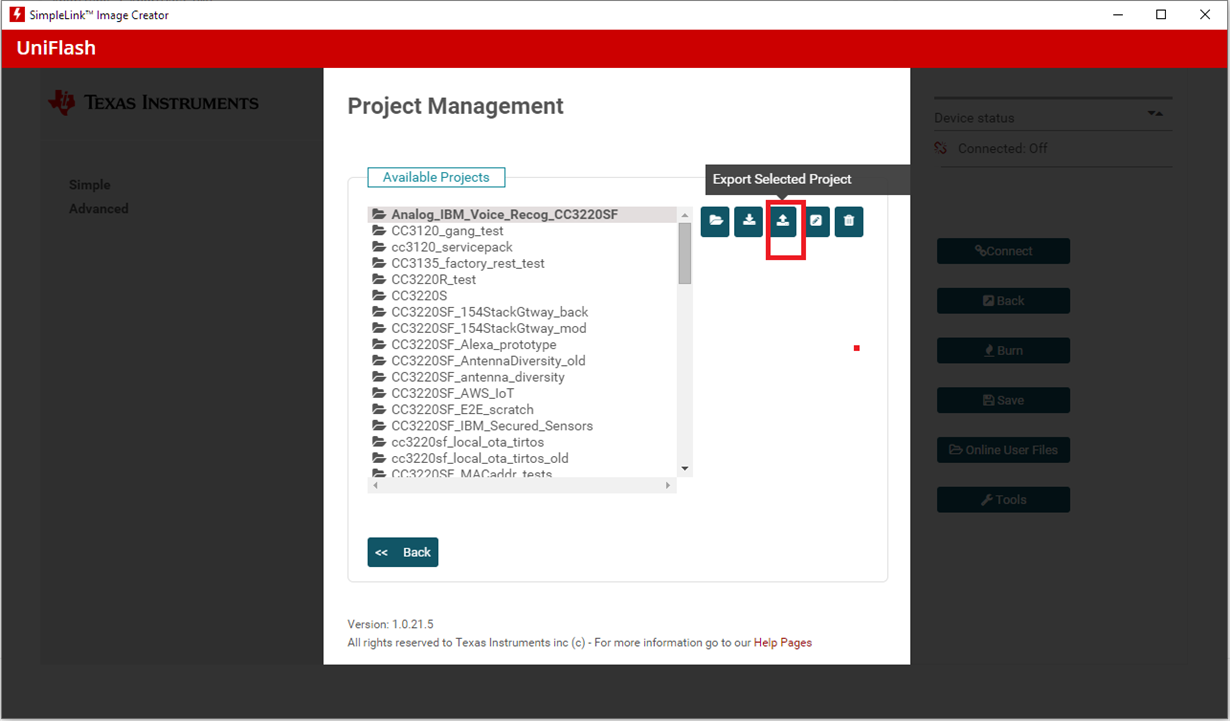Screen dimensions: 1230x721
Task: Click the UniFlash lightning icon in title bar
Action: tap(17, 15)
